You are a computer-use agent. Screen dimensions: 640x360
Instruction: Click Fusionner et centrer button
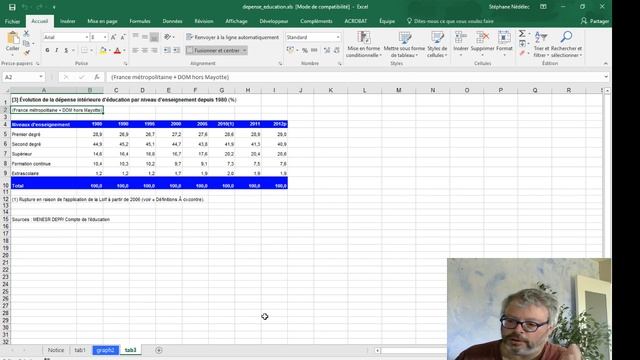coord(213,50)
